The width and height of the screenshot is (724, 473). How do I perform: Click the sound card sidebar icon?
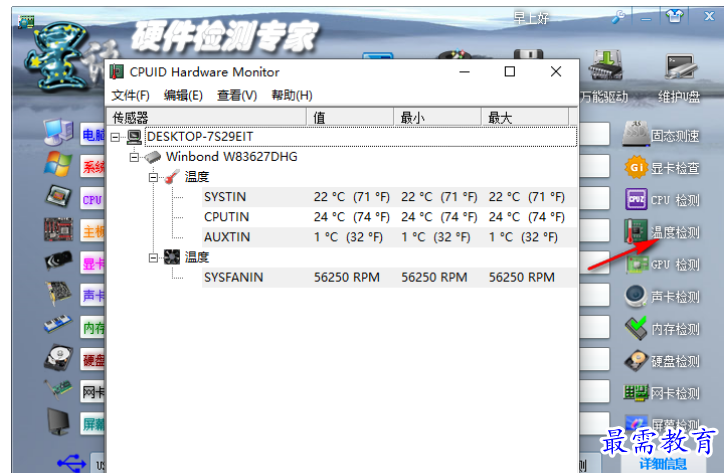point(60,293)
